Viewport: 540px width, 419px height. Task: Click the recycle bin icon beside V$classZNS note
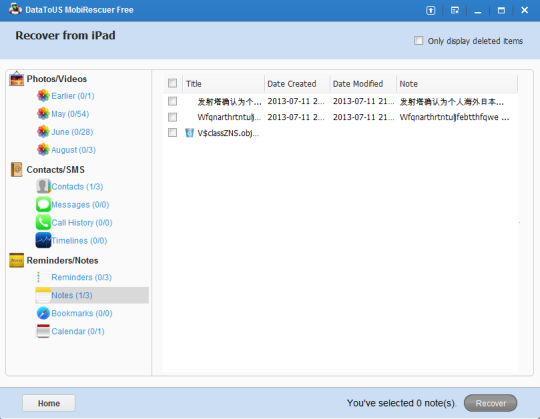coord(189,133)
